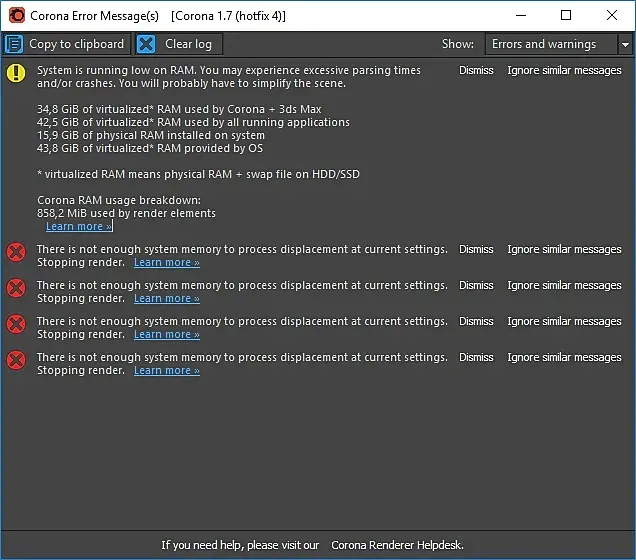Image resolution: width=636 pixels, height=560 pixels.
Task: Dismiss the second displacement memory error
Action: pos(476,285)
